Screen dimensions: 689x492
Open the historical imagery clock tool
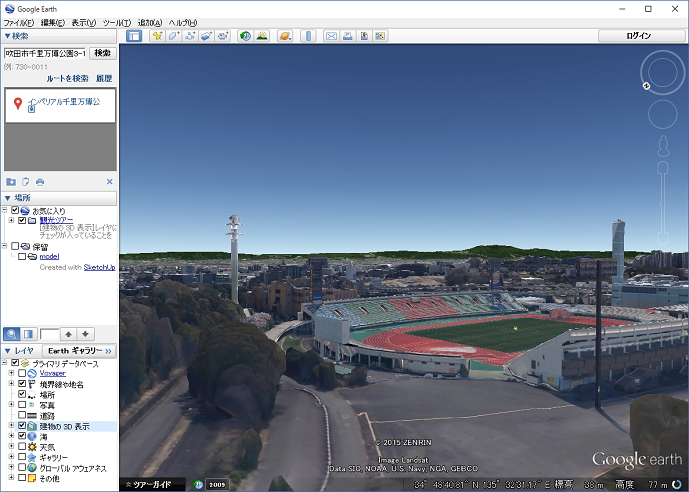coord(245,36)
